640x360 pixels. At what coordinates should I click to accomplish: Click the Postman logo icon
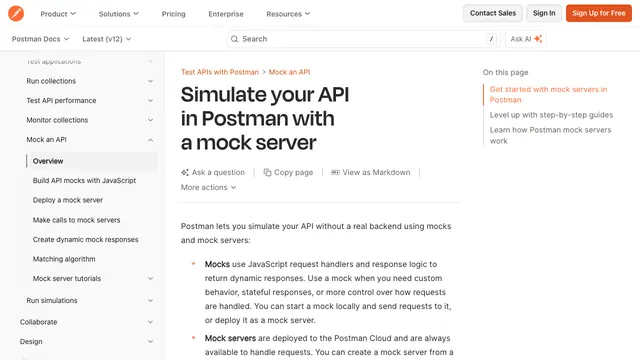pyautogui.click(x=16, y=13)
